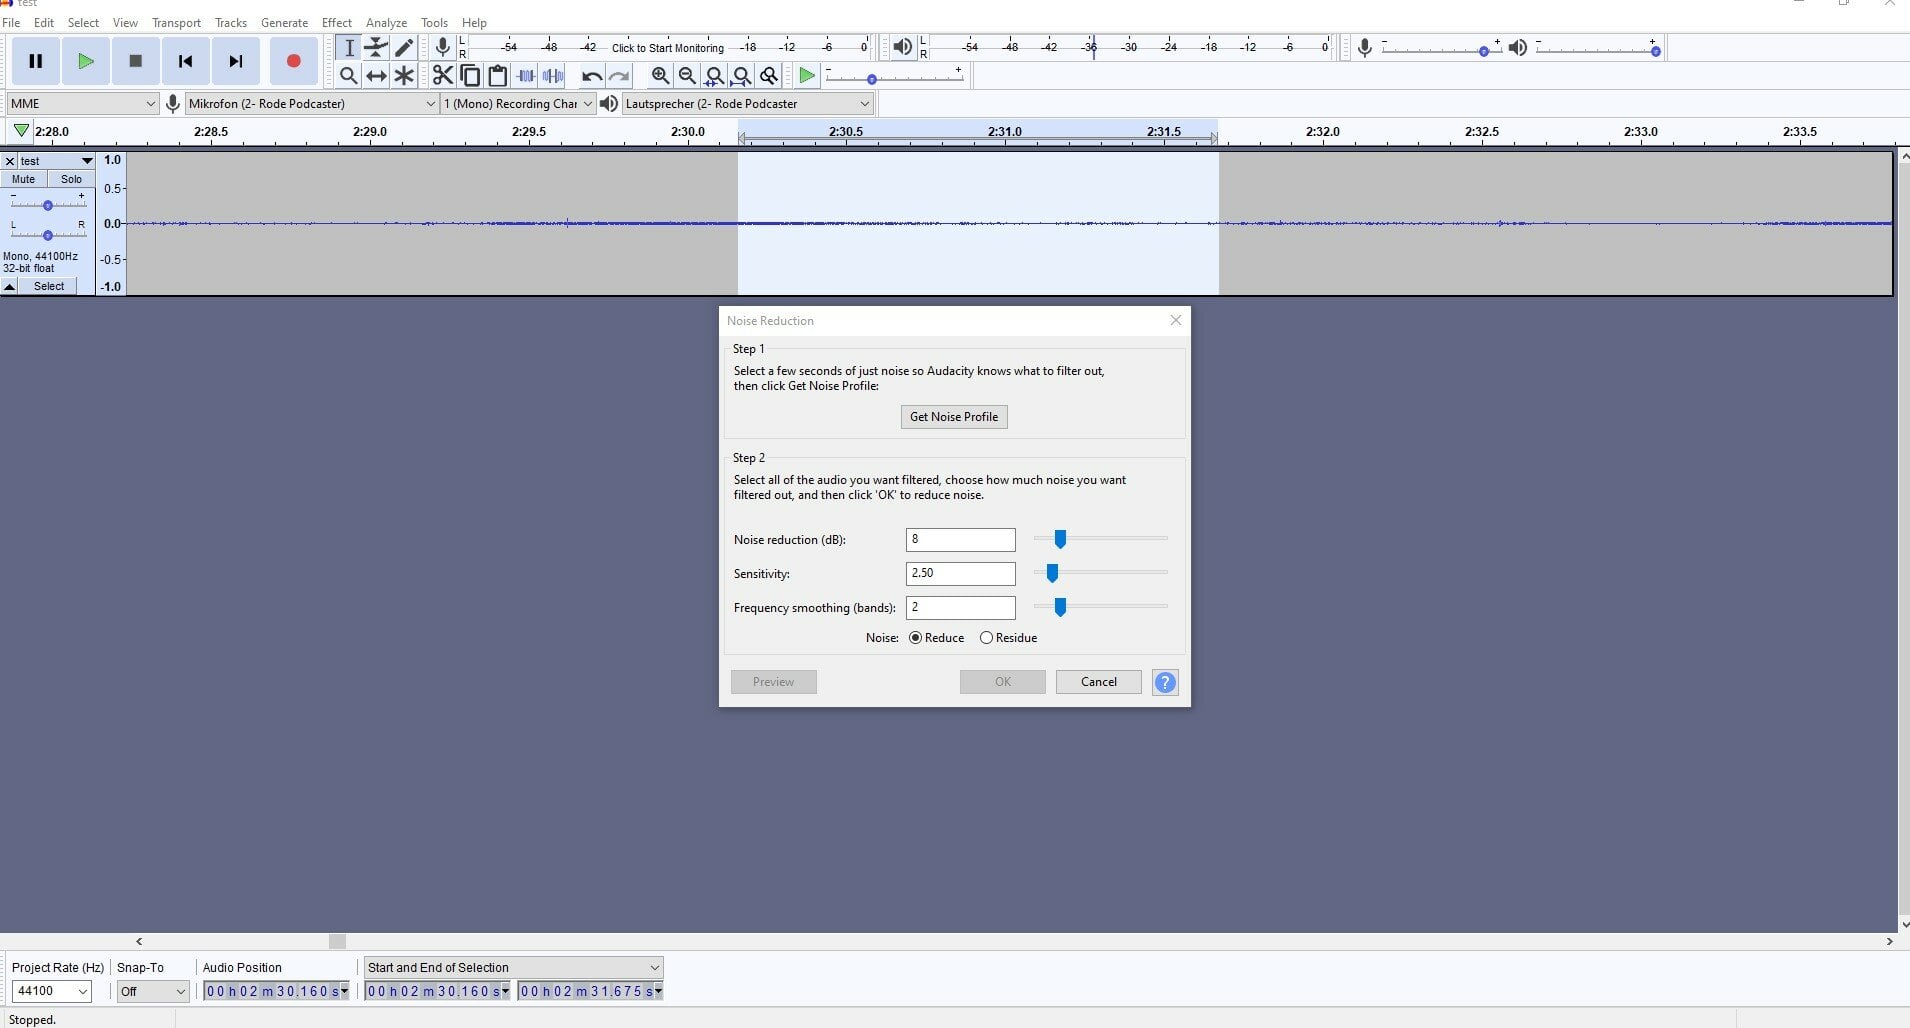This screenshot has width=1910, height=1028.
Task: Close the Noise Reduction dialog
Action: pyautogui.click(x=1176, y=320)
